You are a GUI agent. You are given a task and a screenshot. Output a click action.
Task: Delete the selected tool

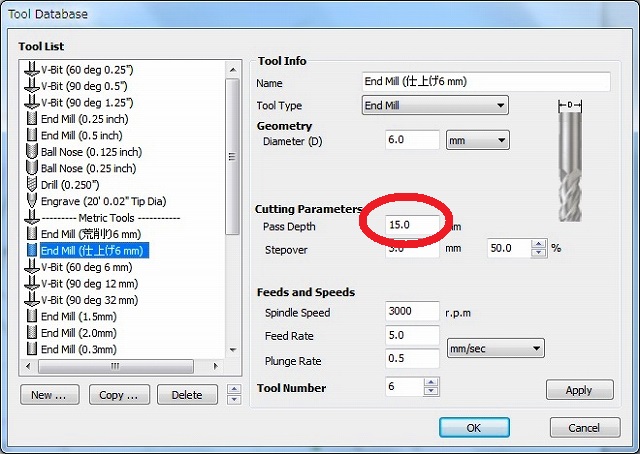186,395
